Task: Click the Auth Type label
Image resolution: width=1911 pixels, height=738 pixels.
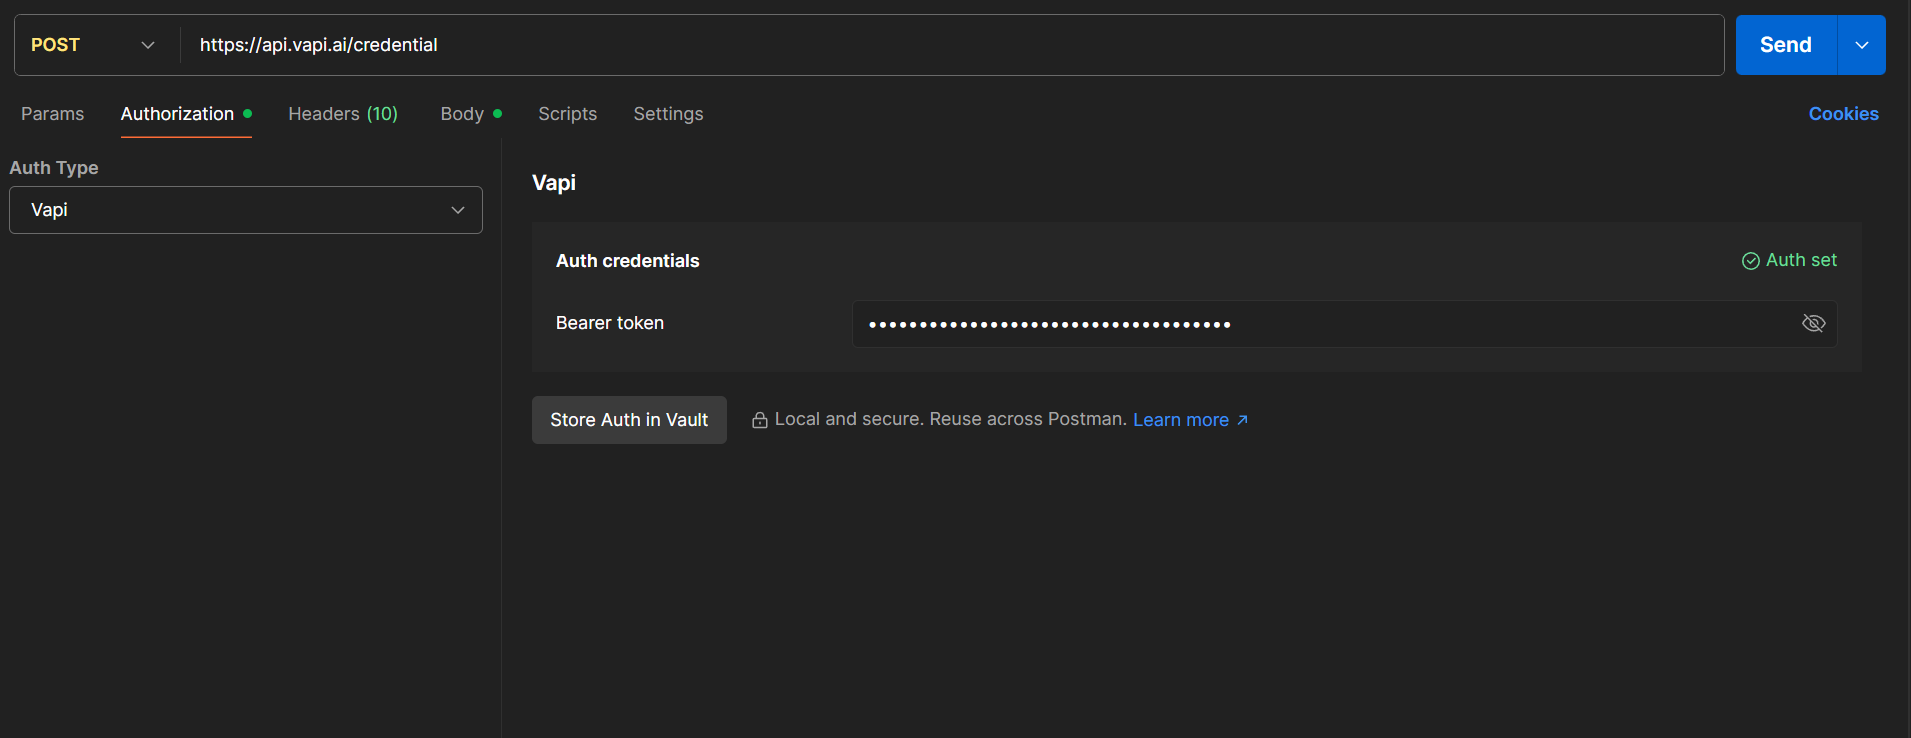Action: tap(54, 168)
